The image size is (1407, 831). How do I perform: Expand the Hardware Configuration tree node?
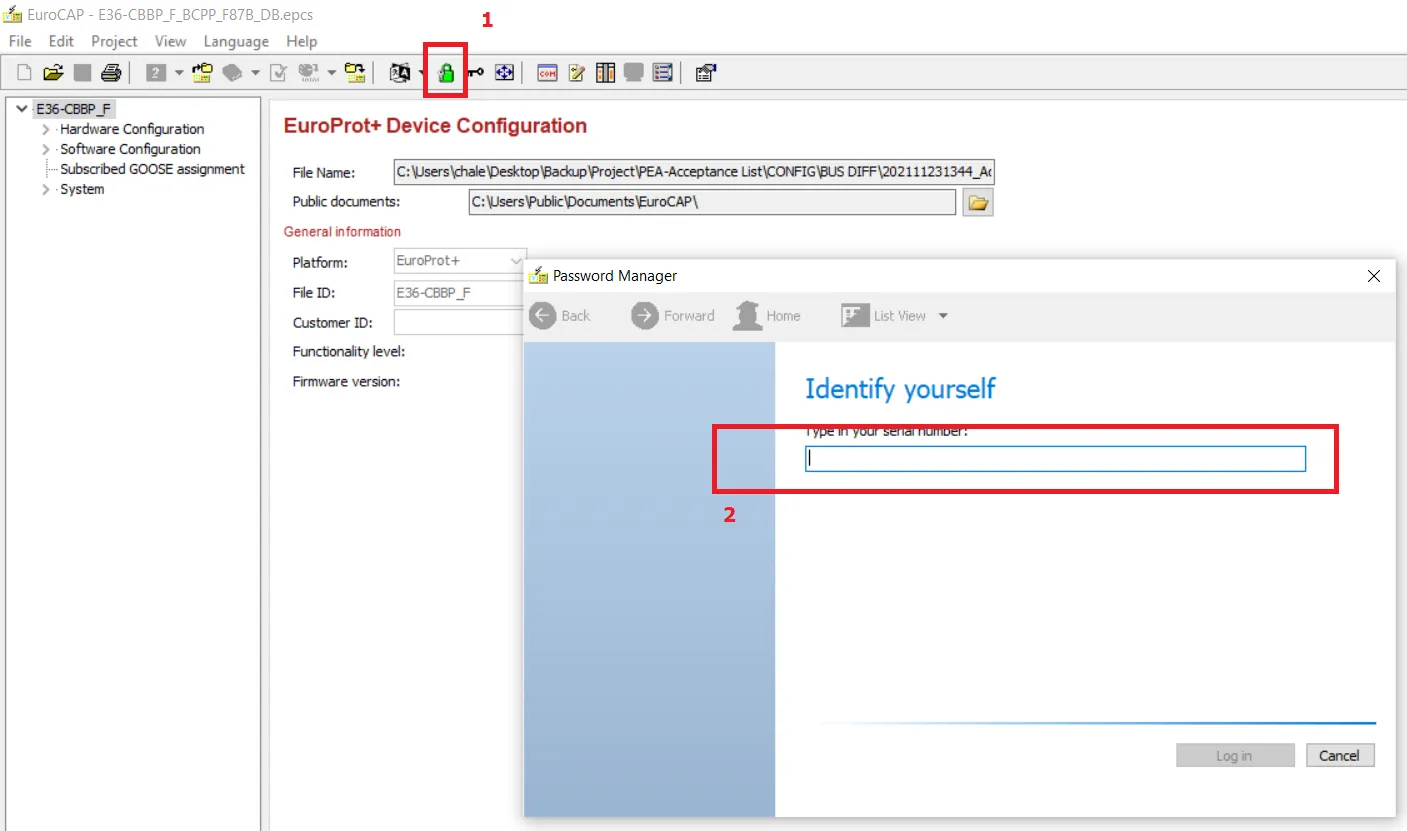pyautogui.click(x=46, y=129)
